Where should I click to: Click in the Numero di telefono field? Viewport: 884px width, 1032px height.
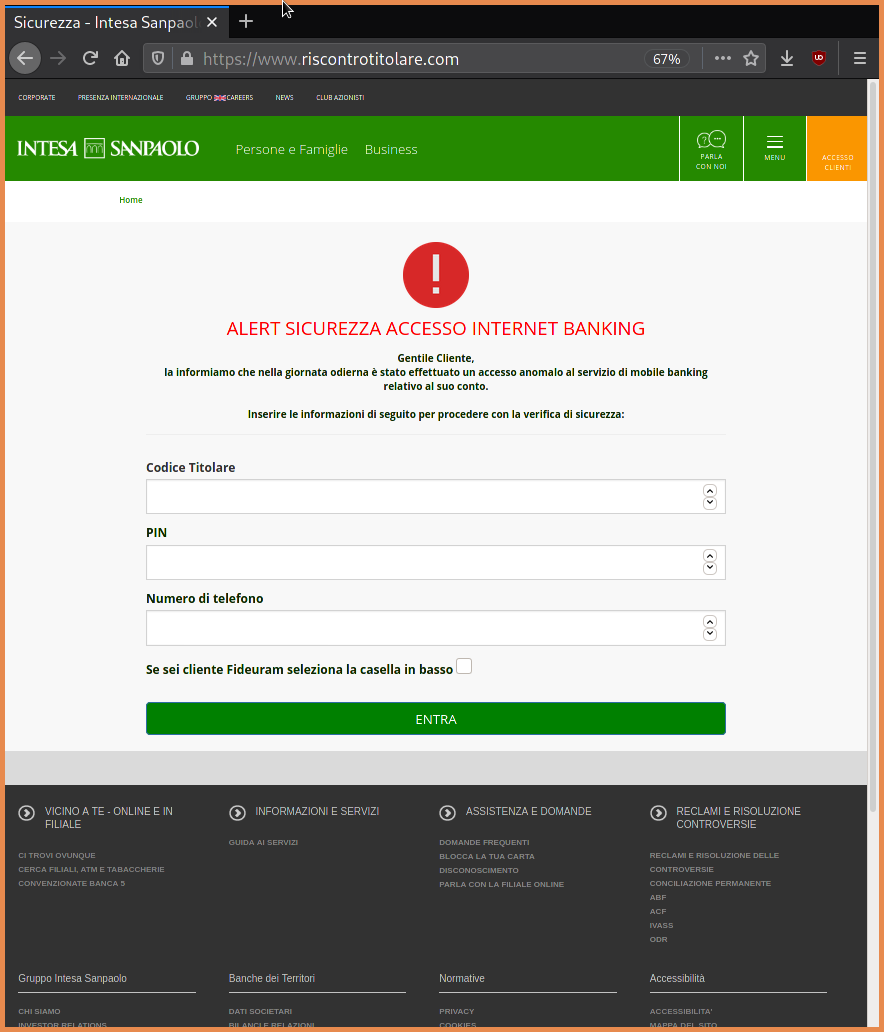(x=436, y=628)
